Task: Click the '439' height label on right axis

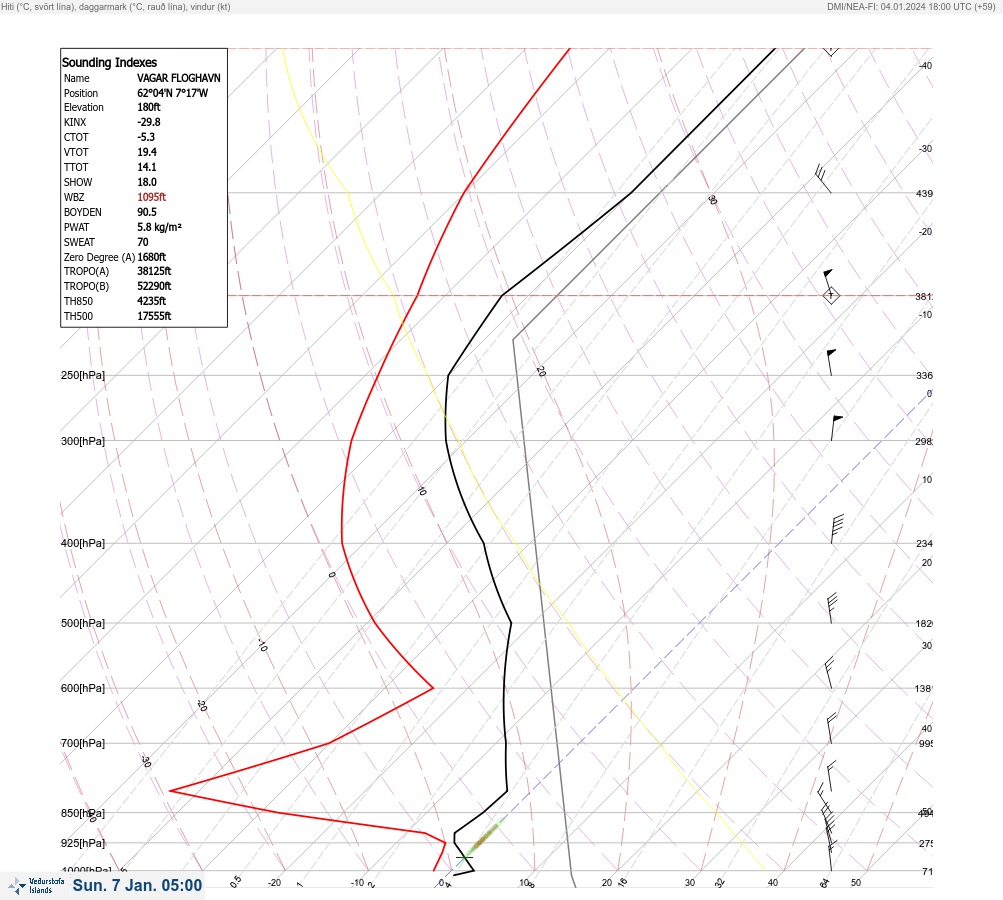Action: (924, 193)
